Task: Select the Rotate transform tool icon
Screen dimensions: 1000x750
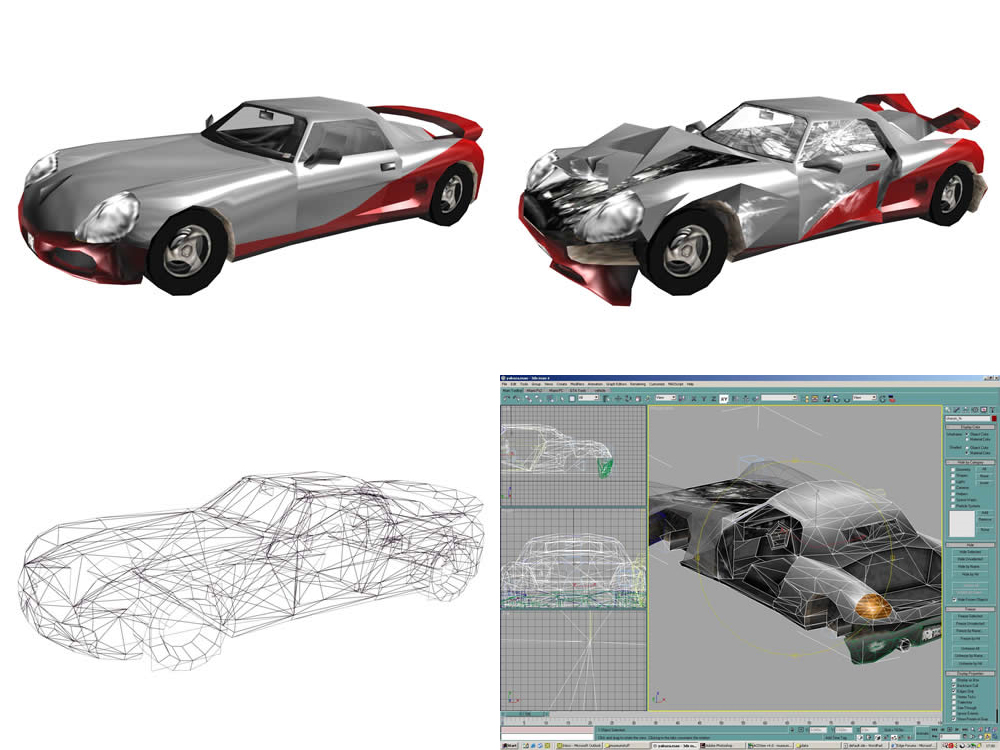Action: pos(628,399)
